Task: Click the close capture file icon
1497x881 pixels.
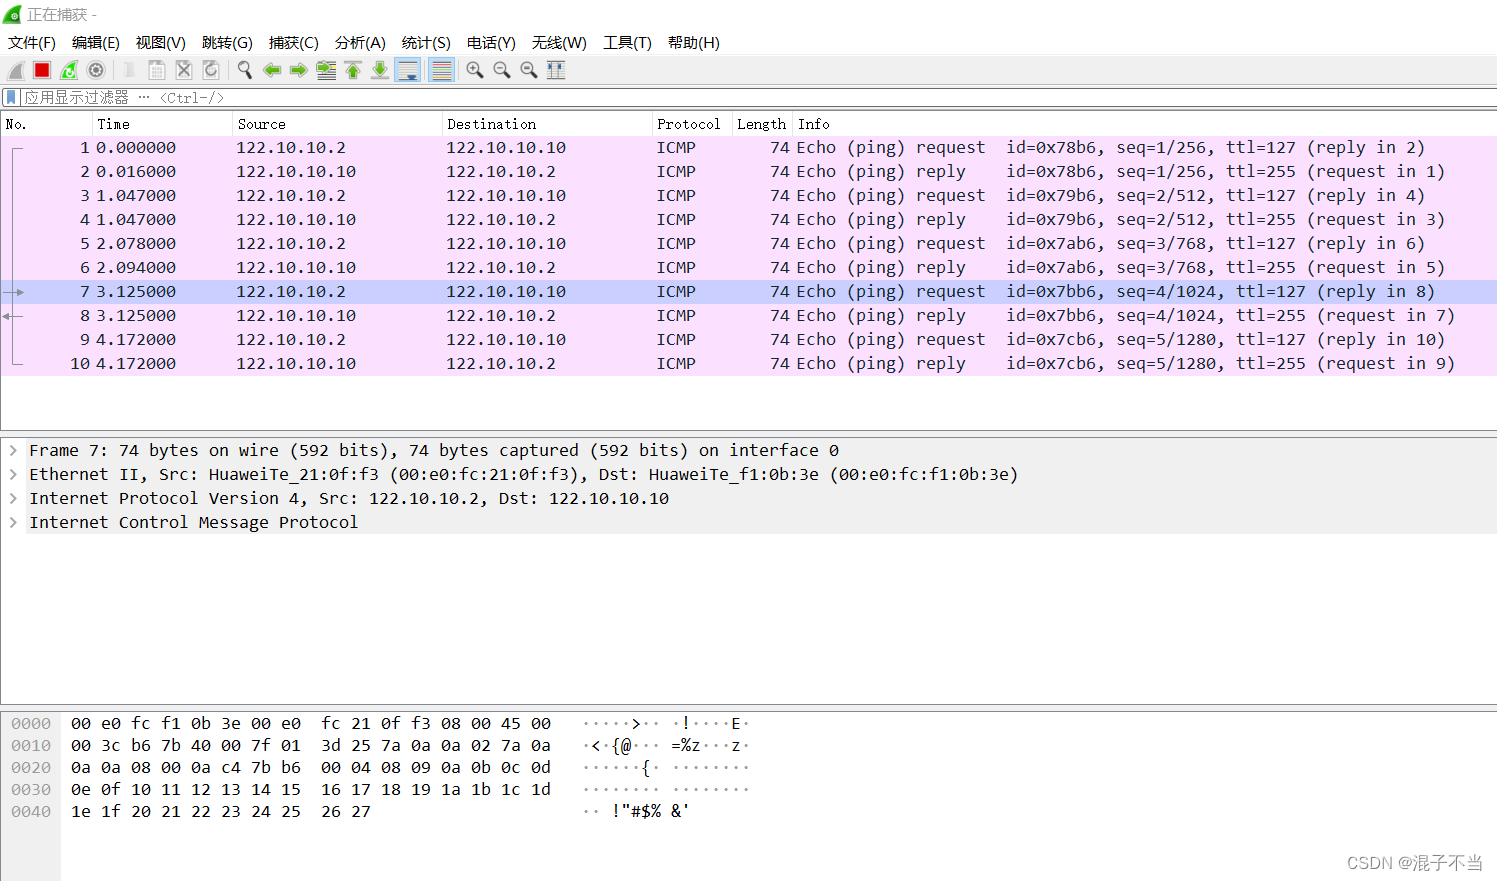Action: click(184, 70)
